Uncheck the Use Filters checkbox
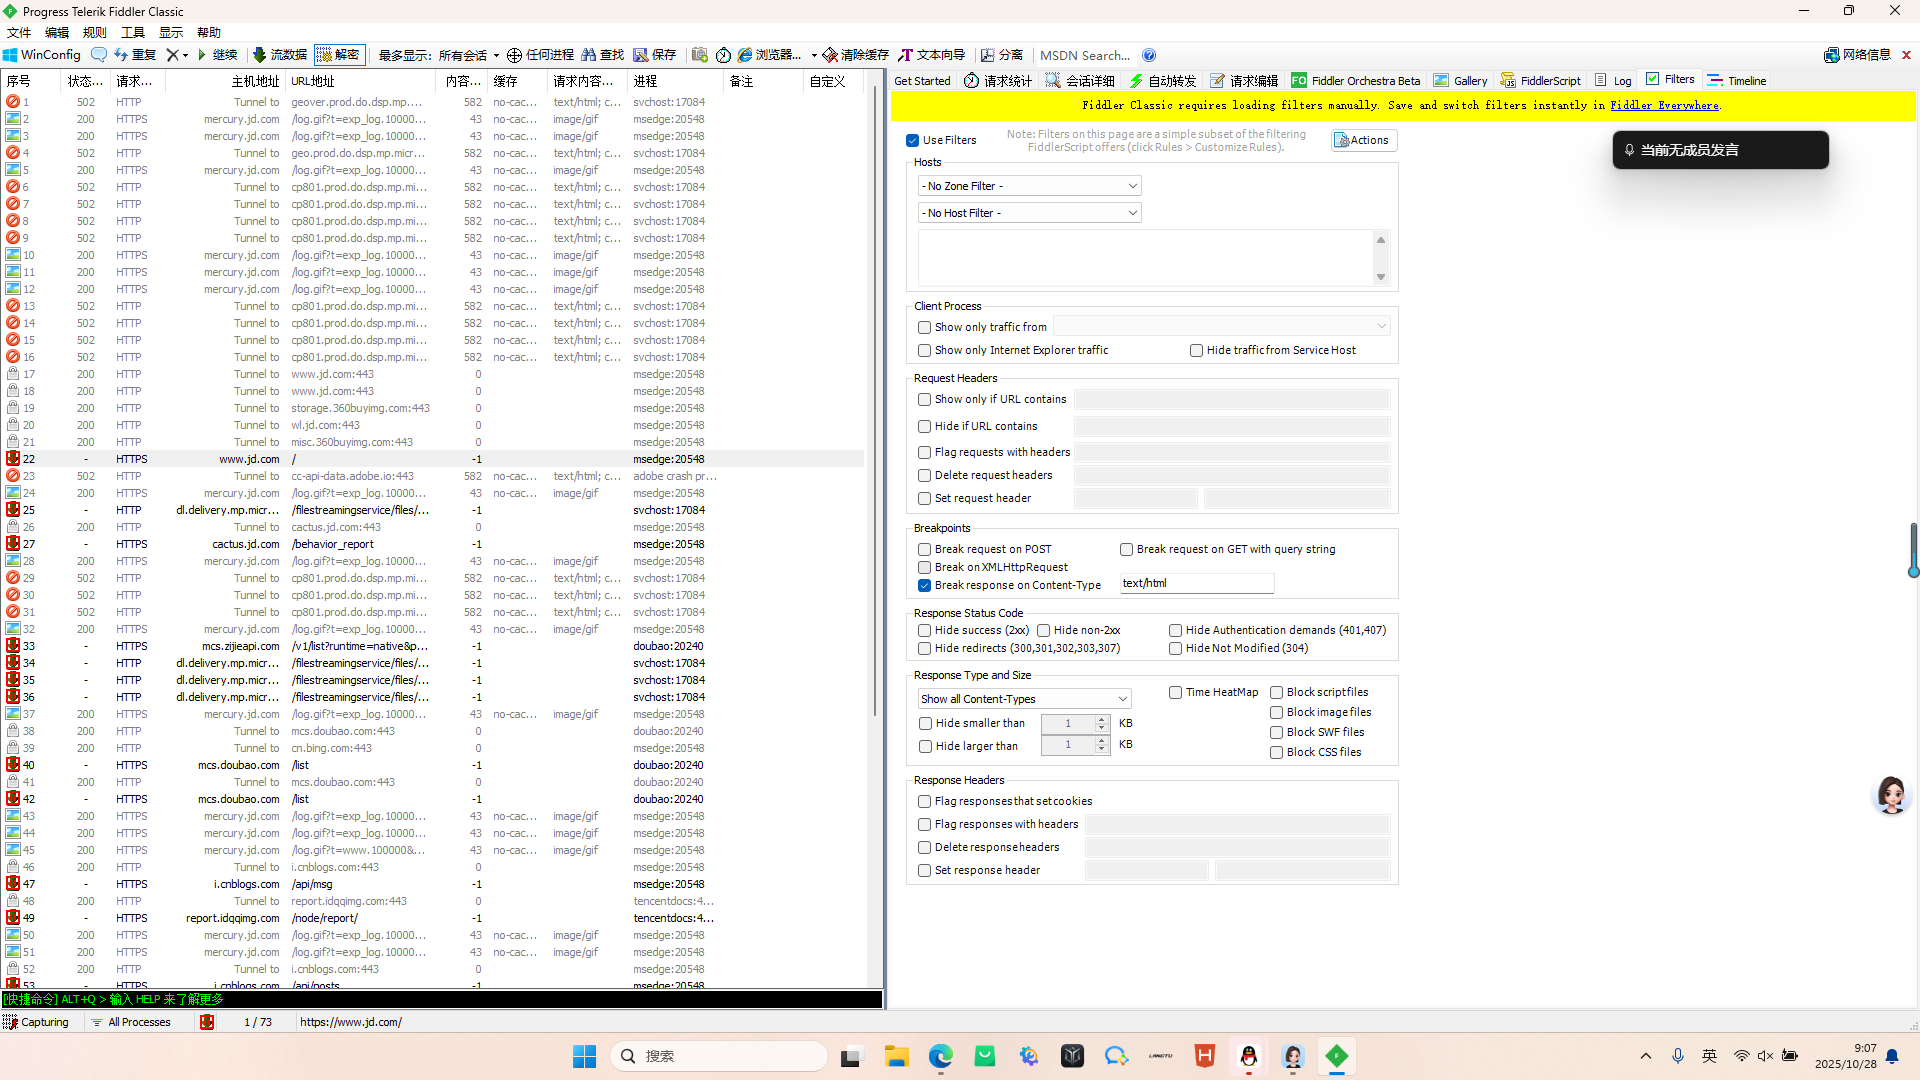Screen dimensions: 1920x1080 (x=912, y=141)
